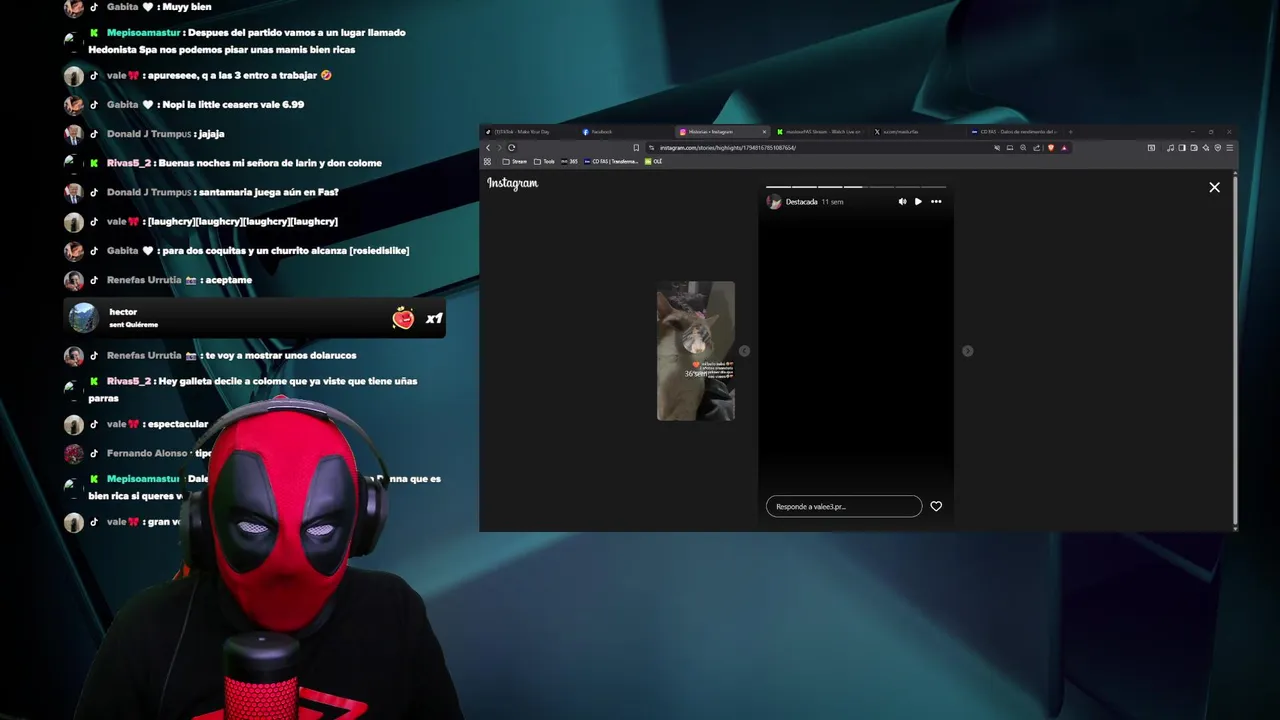Play the paused Instagram story
Image resolution: width=1280 pixels, height=720 pixels.
tap(918, 202)
